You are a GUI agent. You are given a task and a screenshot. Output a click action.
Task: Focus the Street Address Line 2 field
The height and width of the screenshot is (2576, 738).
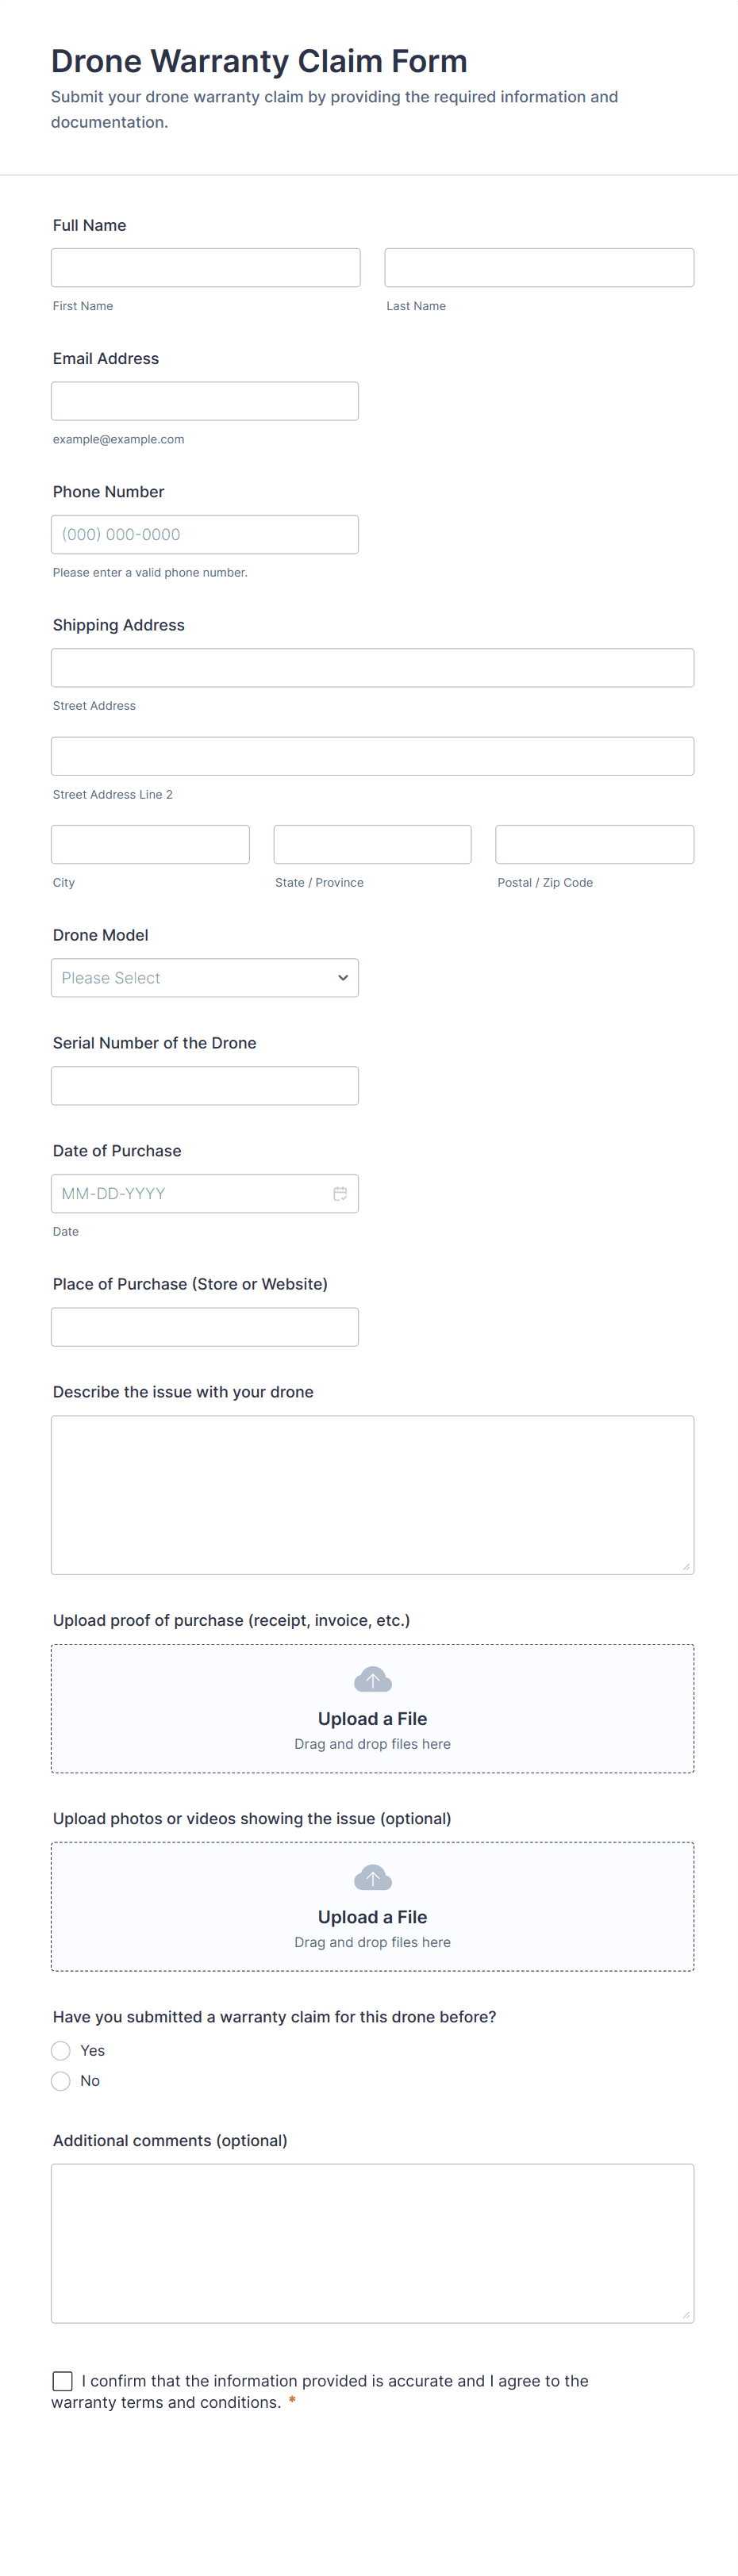point(372,756)
